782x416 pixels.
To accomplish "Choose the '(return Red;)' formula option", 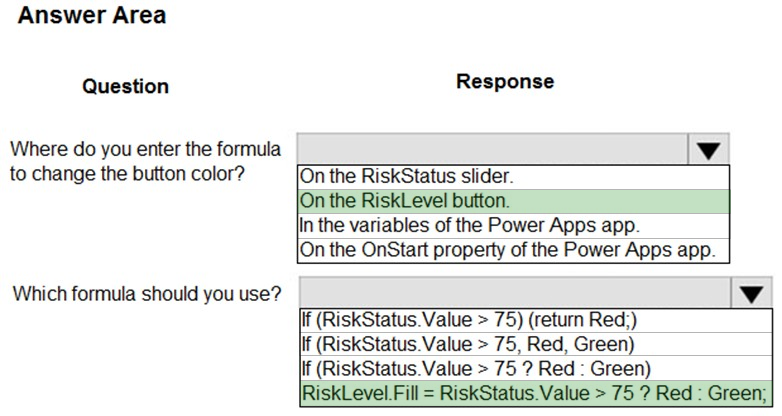I will point(536,320).
